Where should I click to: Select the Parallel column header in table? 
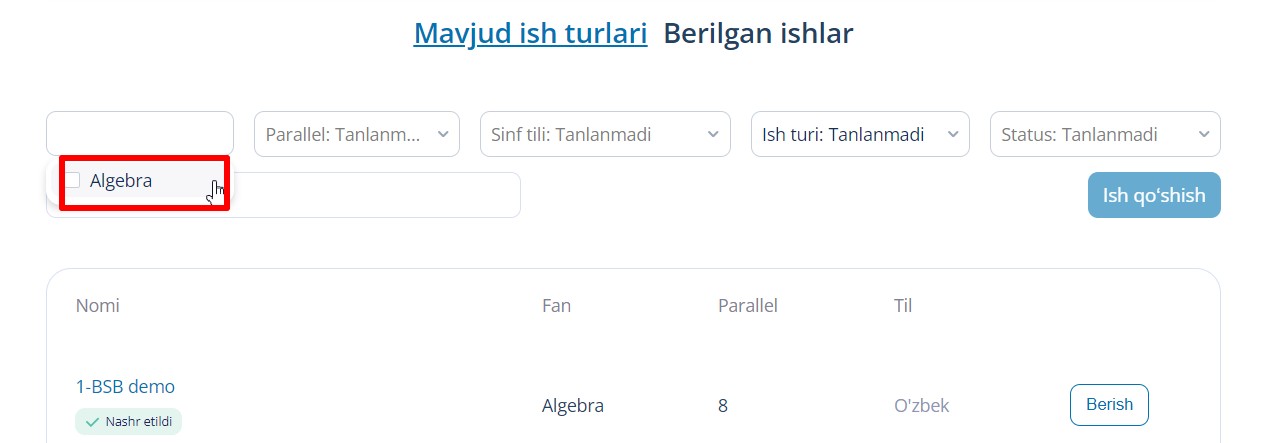747,305
